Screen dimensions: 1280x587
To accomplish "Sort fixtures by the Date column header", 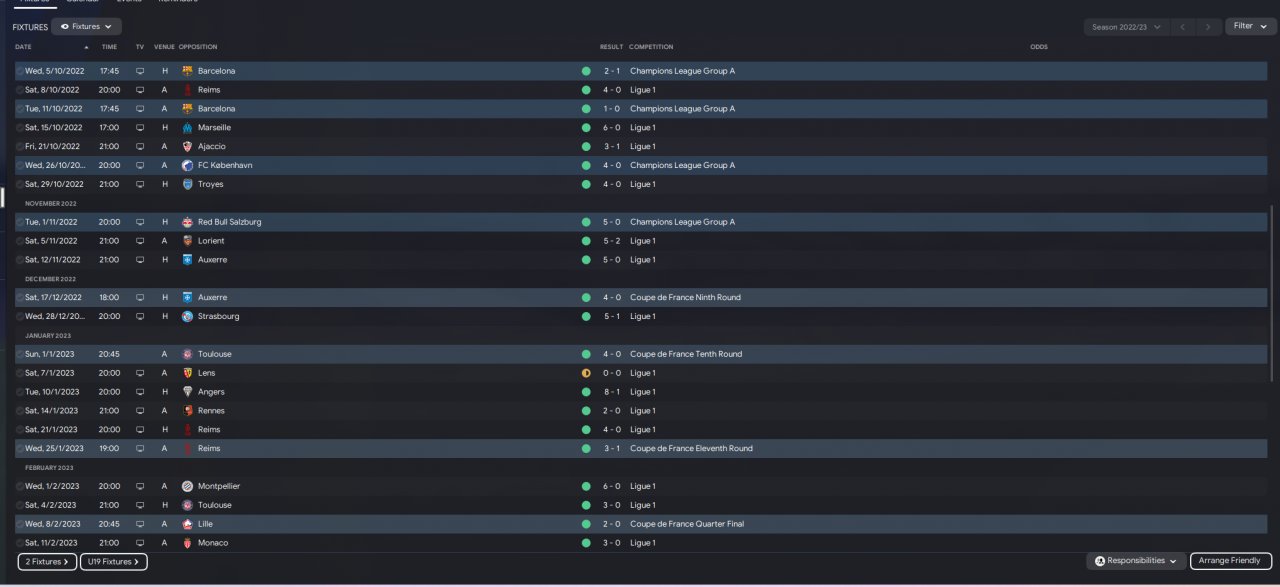I will [x=24, y=47].
